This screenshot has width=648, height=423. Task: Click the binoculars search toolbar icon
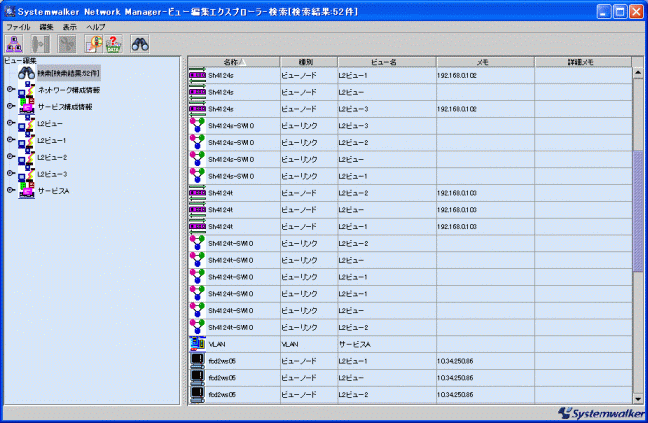click(x=140, y=44)
